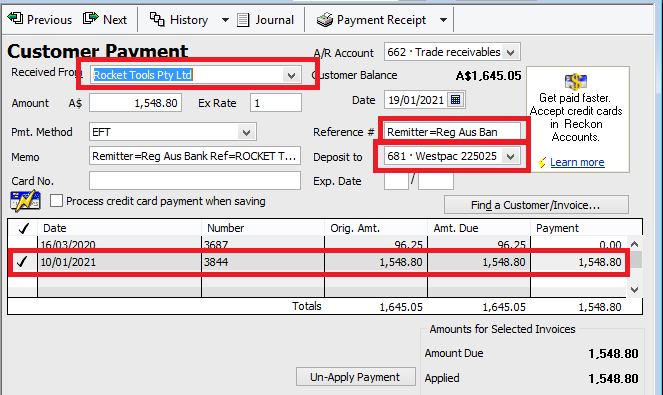Click the Card No. input field
Viewport: 663px width, 395px height.
[195, 181]
